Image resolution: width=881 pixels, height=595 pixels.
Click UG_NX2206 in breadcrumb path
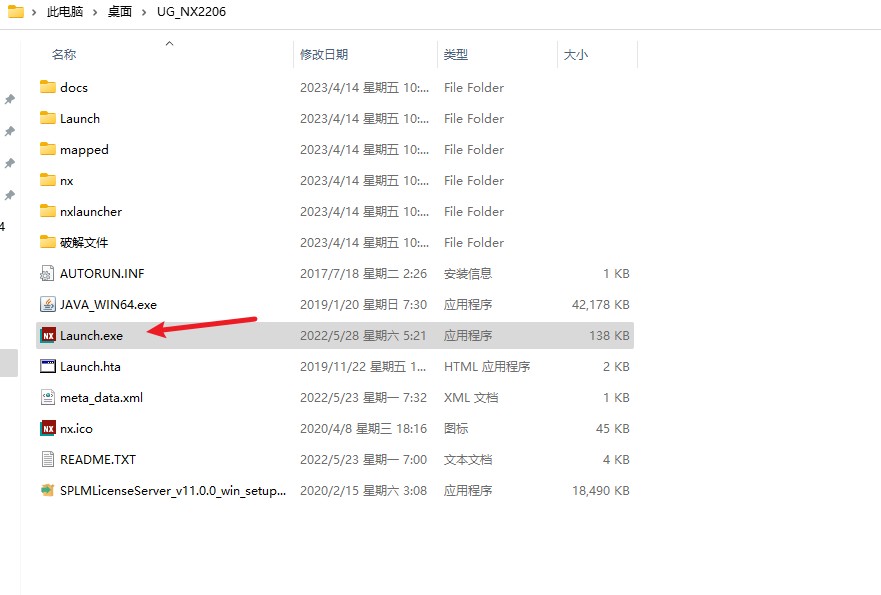[x=192, y=11]
